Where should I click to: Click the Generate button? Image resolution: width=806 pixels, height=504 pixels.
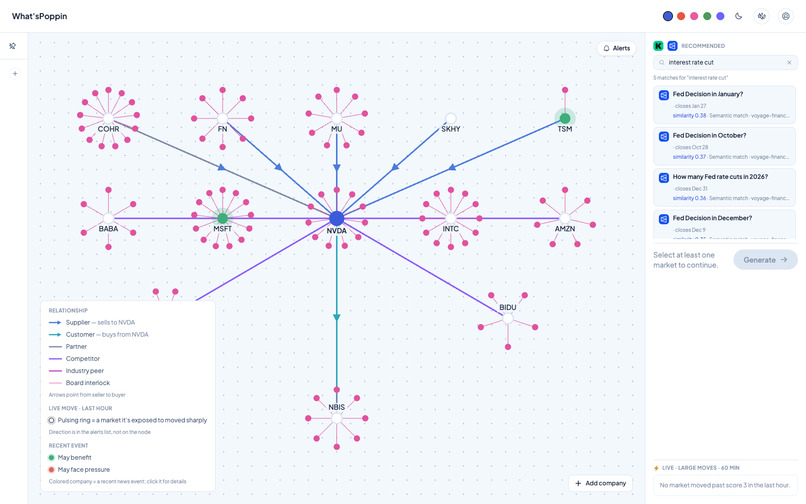pyautogui.click(x=765, y=260)
